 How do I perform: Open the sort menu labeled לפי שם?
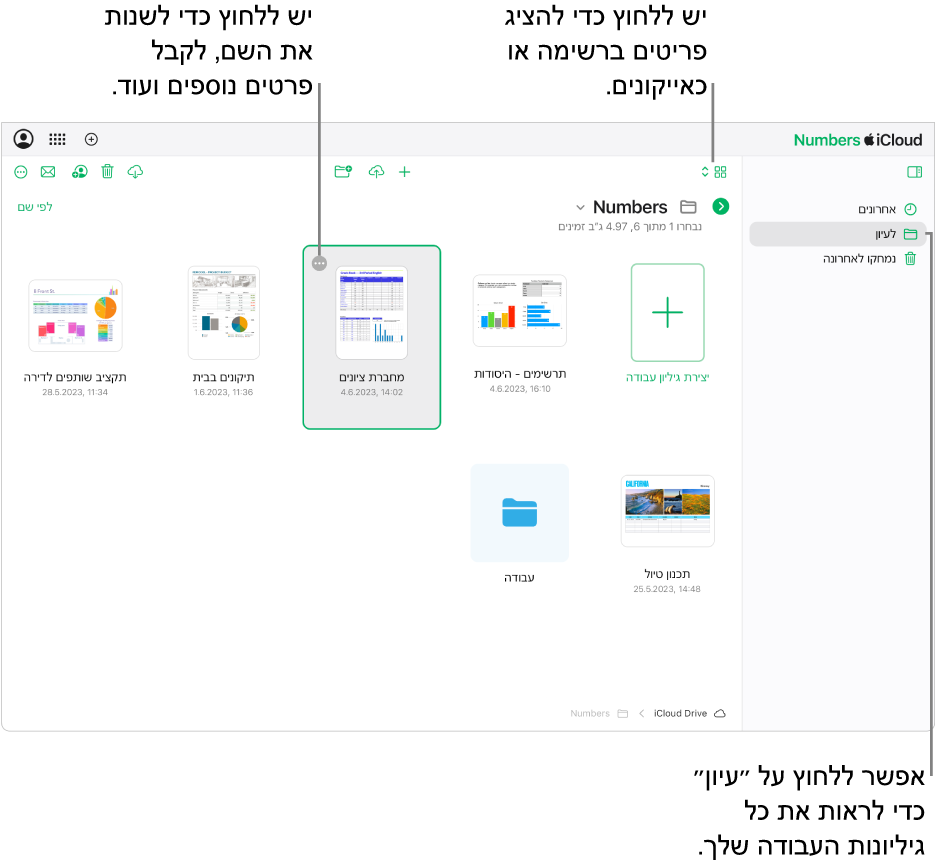point(35,207)
